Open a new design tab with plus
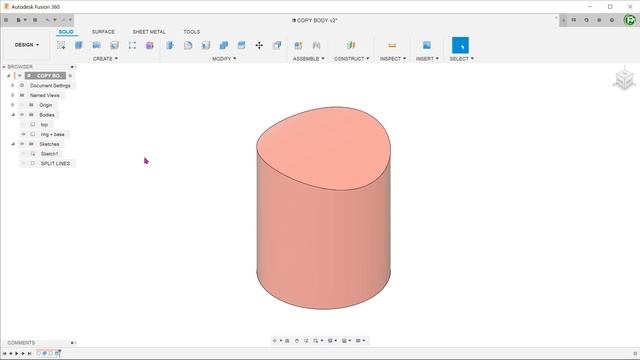The width and height of the screenshot is (640, 360). tap(564, 20)
